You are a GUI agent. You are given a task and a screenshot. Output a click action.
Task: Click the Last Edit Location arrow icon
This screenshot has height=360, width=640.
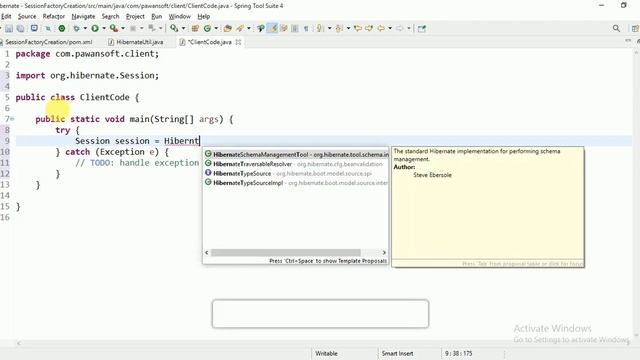pos(358,28)
